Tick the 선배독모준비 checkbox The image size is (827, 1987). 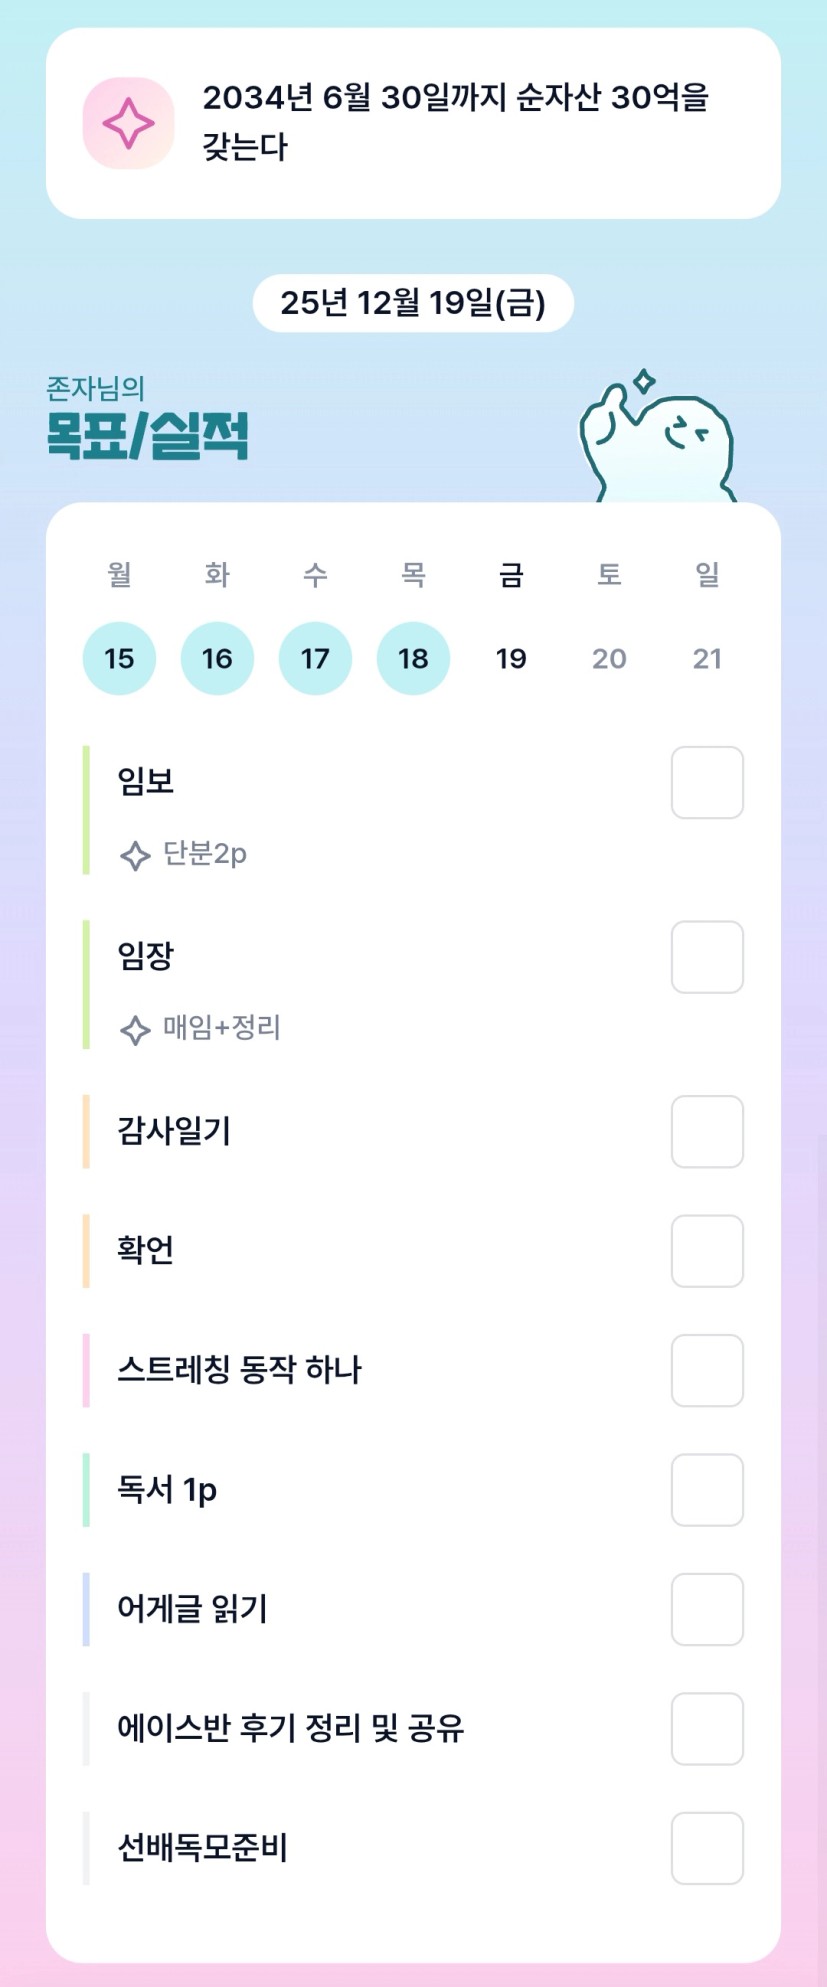(x=707, y=1848)
